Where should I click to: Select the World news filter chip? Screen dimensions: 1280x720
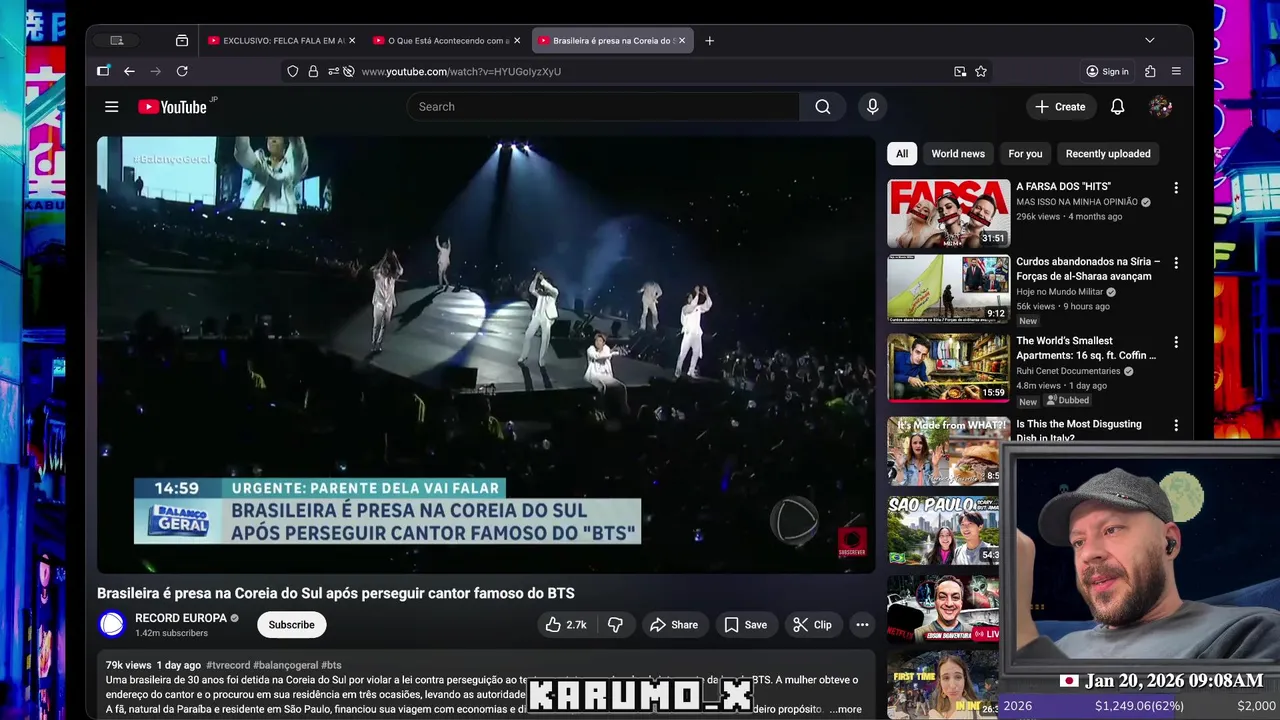pos(958,154)
